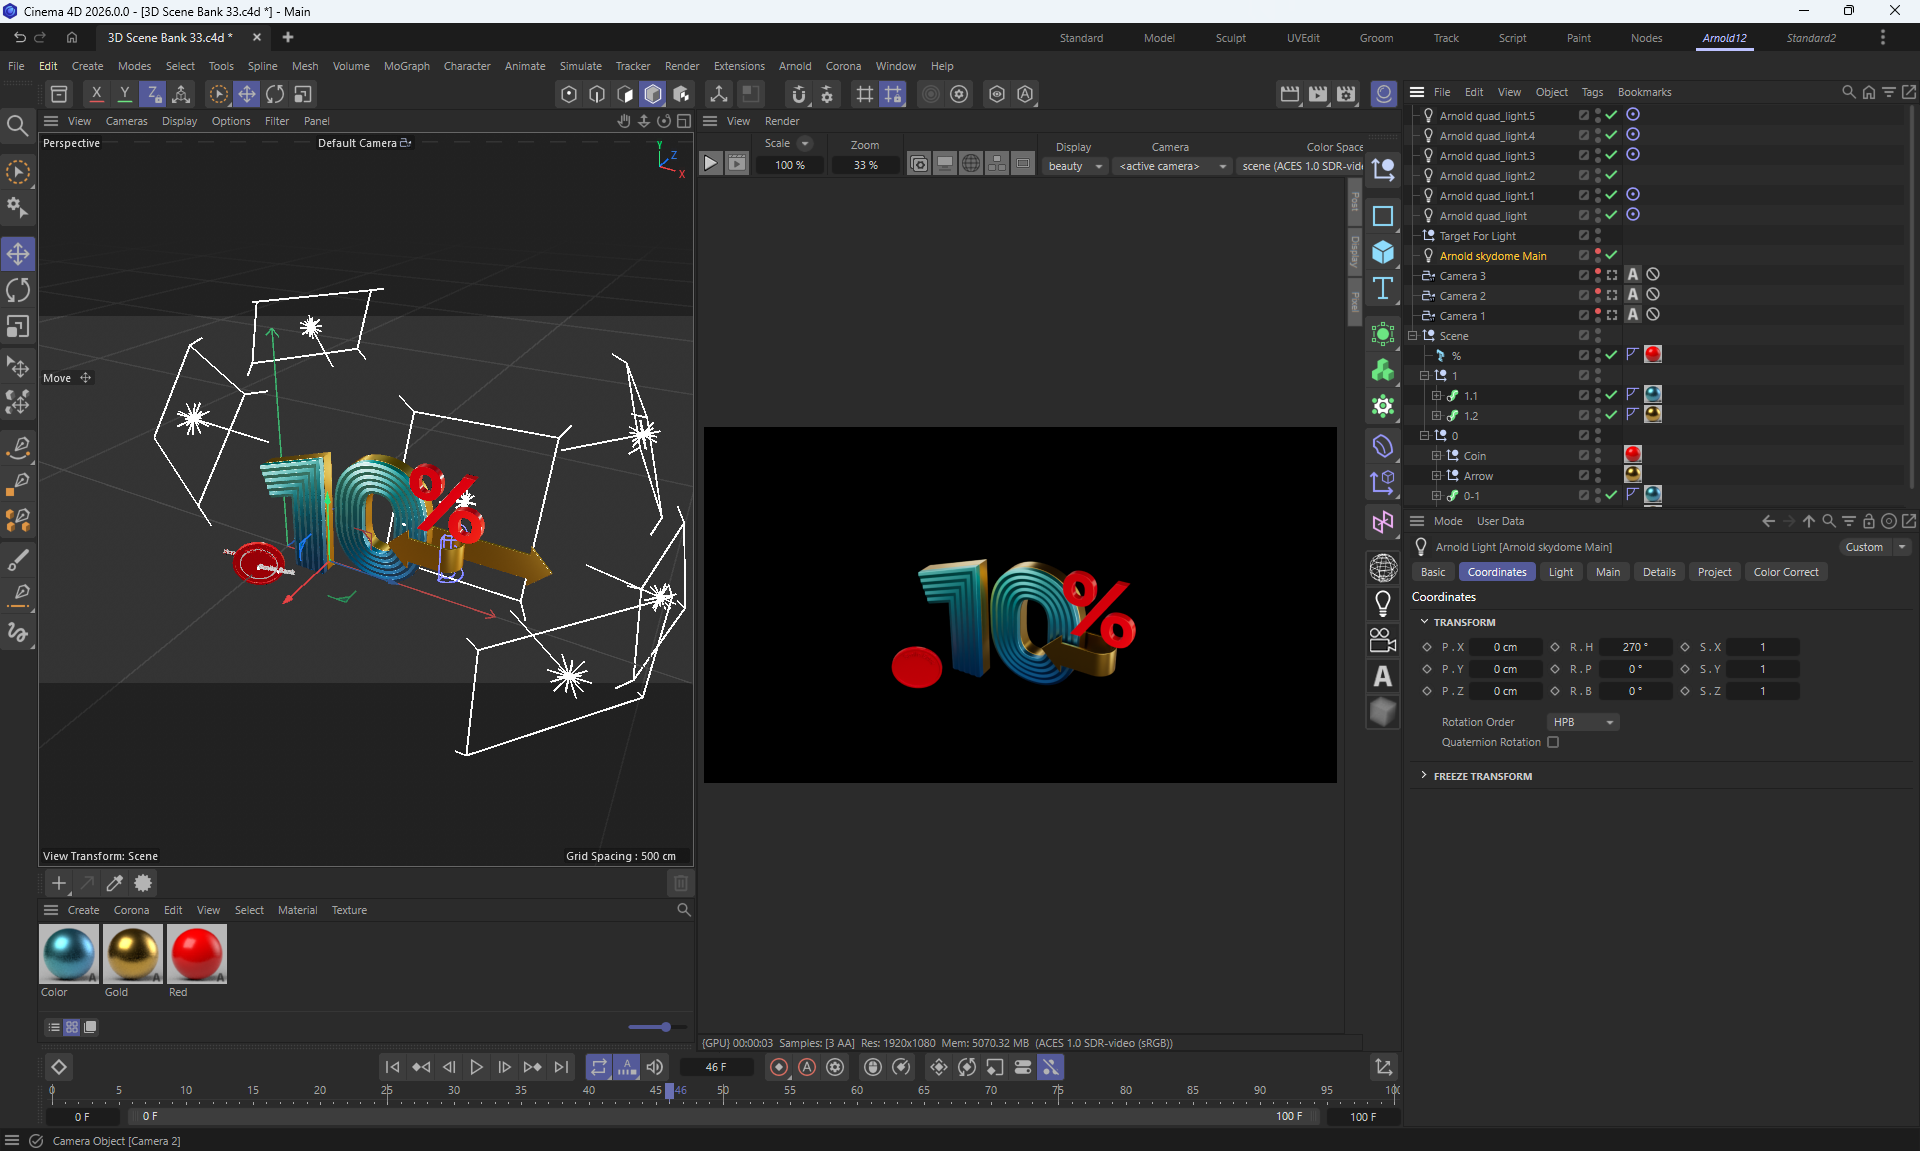
Task: Enable the Quaternion Rotation checkbox
Action: [x=1553, y=742]
